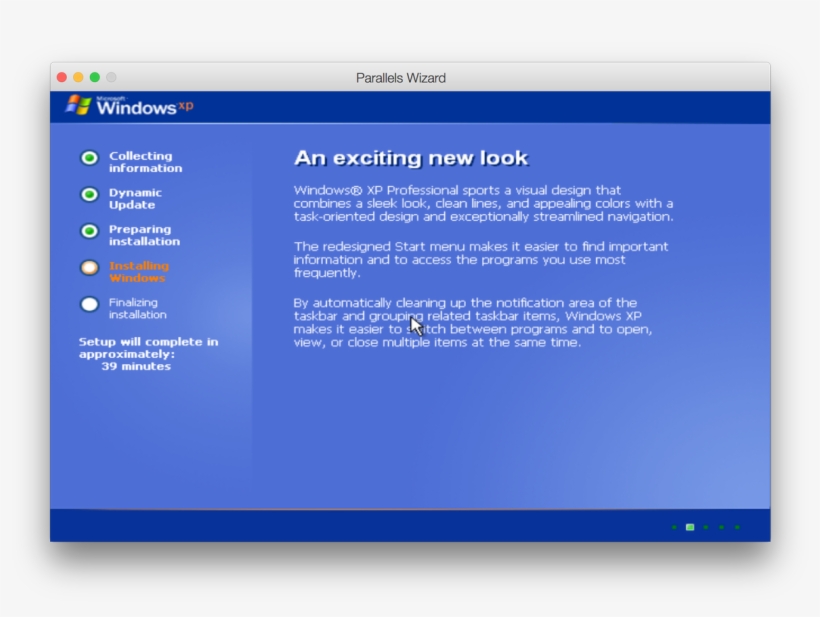Click the gray disabled title bar button
The width and height of the screenshot is (820, 617).
pyautogui.click(x=111, y=77)
